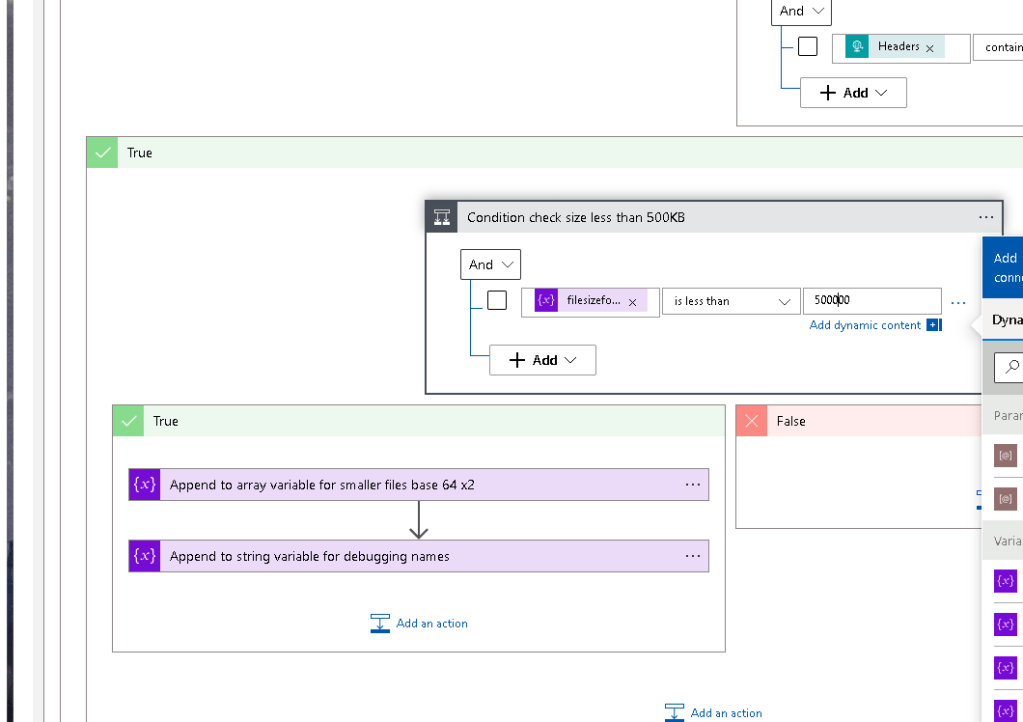Viewport: 1023px width, 722px height.
Task: Click the variable icon of 'Append to array variable for smaller files'
Action: tap(144, 485)
